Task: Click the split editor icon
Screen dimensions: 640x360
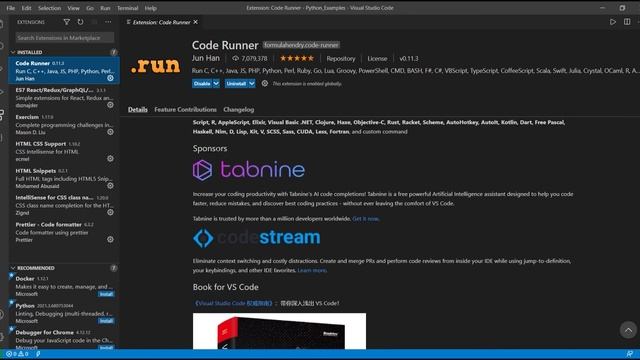Action: click(x=627, y=22)
